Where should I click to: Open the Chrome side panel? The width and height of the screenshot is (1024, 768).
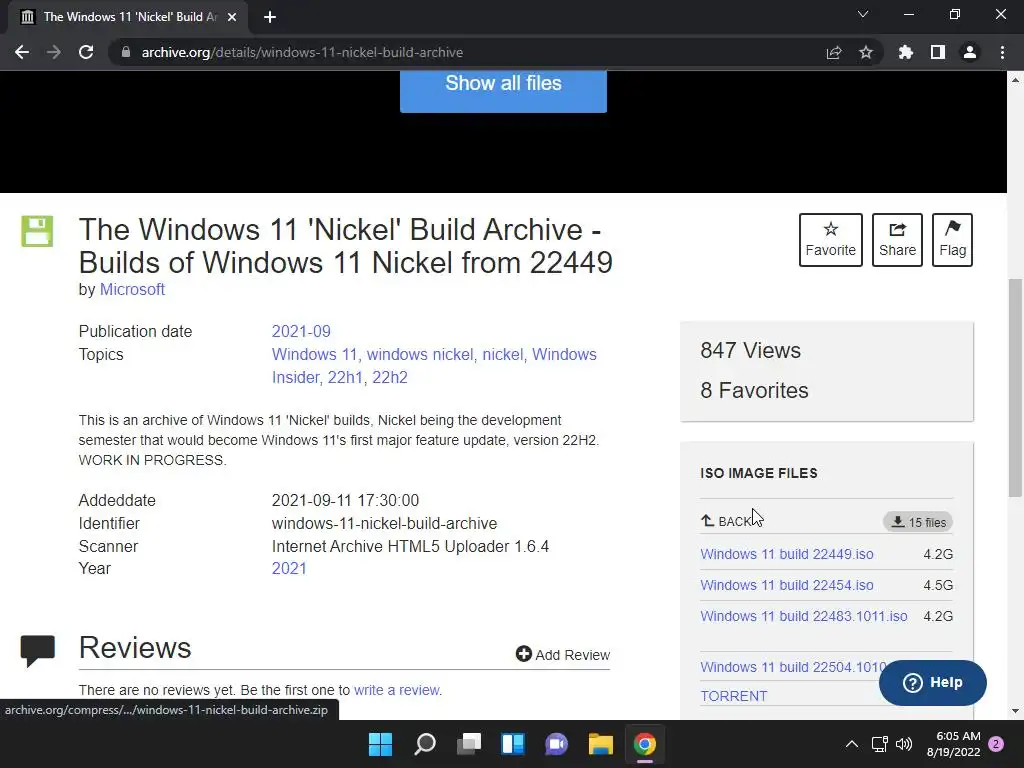[x=938, y=52]
